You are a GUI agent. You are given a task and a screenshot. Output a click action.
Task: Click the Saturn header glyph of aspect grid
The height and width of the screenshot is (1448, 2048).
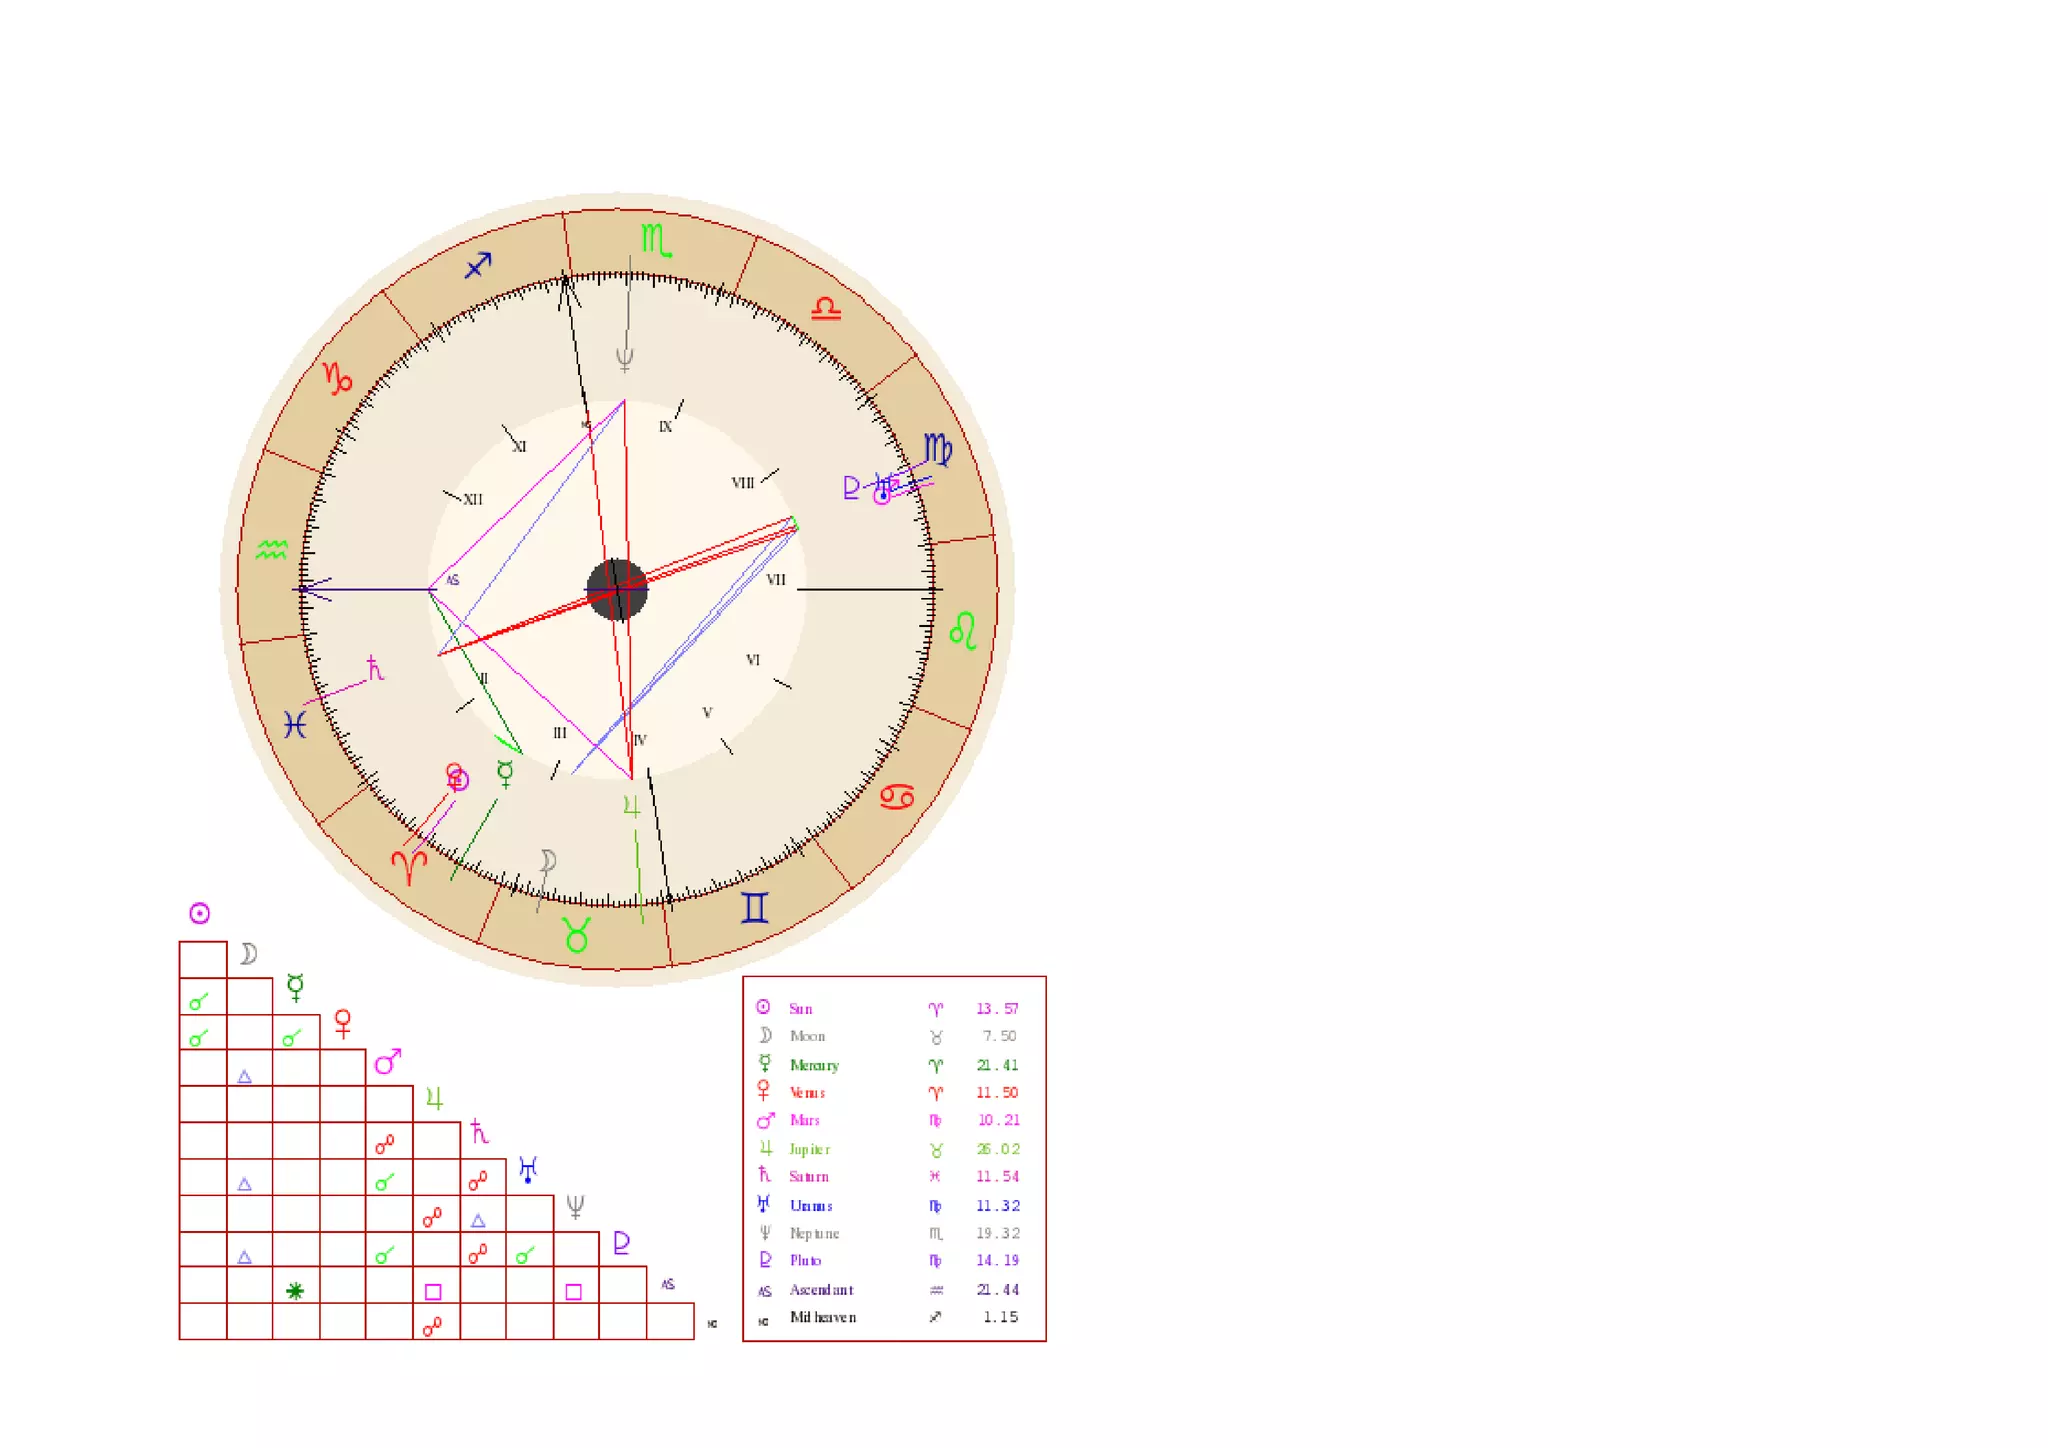(479, 1132)
